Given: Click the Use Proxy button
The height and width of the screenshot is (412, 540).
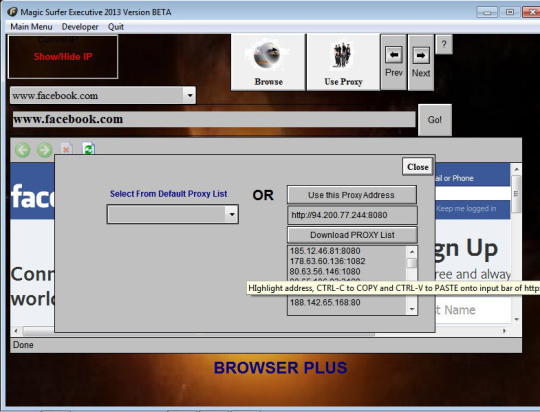Looking at the screenshot, I should pos(343,62).
